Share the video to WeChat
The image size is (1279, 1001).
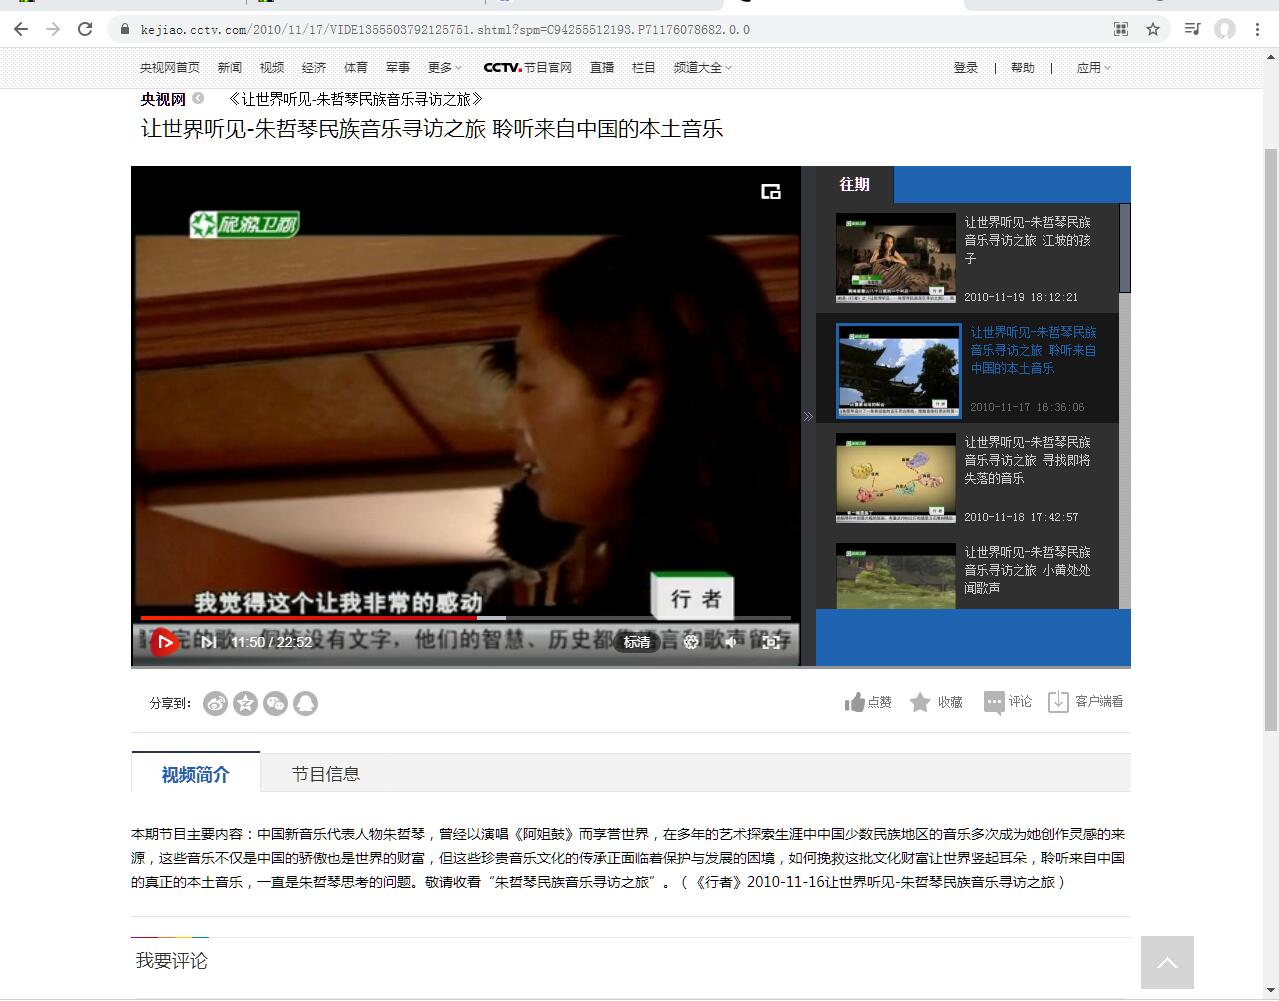click(275, 703)
